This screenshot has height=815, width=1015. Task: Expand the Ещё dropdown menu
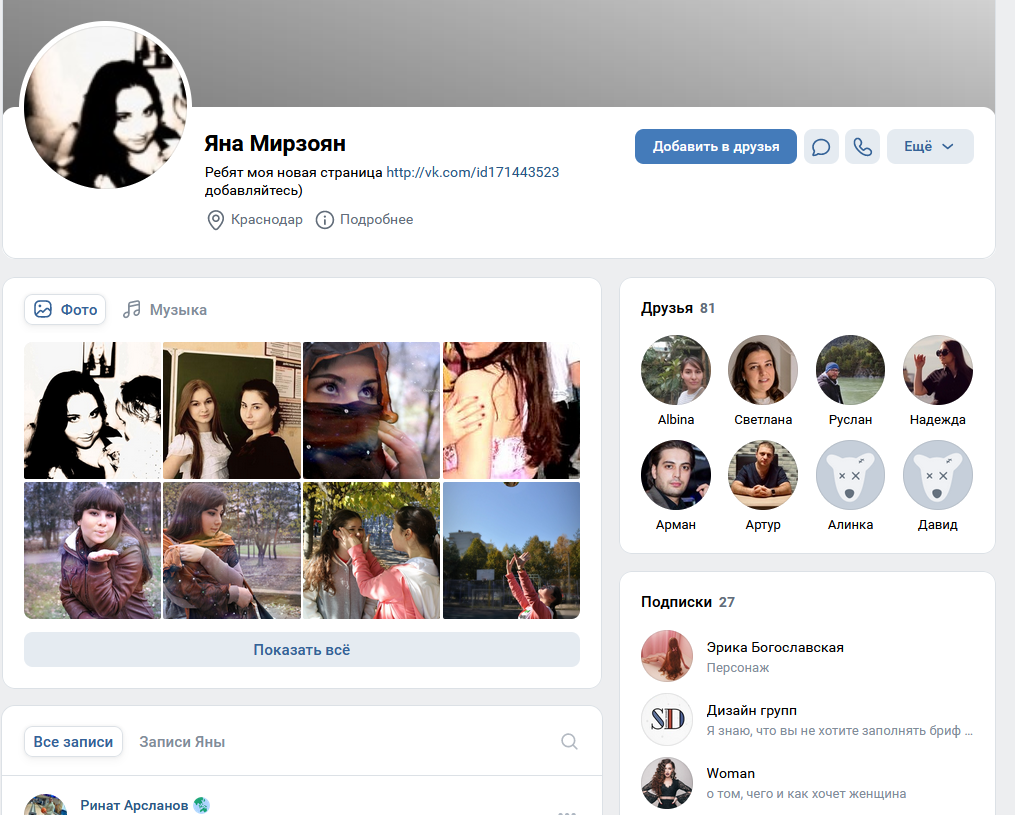pos(930,146)
